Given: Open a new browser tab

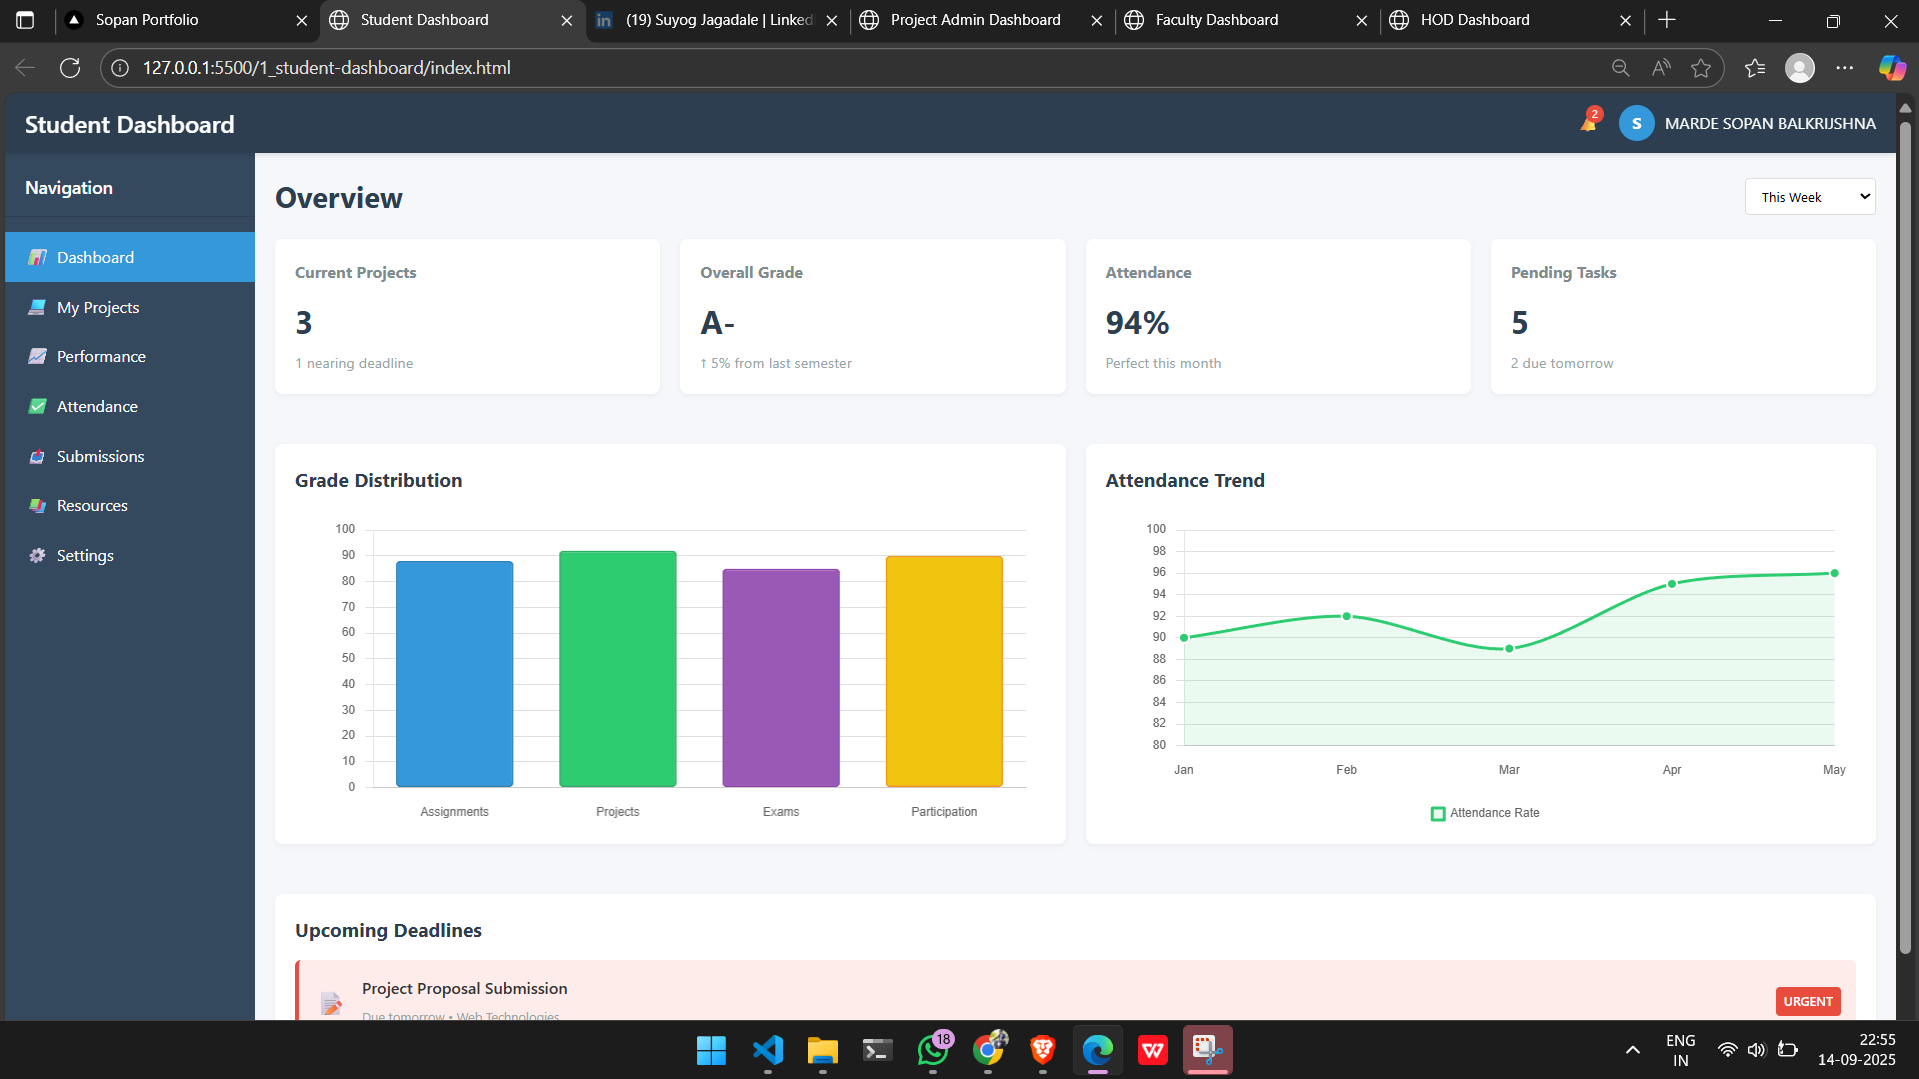Looking at the screenshot, I should [x=1666, y=20].
